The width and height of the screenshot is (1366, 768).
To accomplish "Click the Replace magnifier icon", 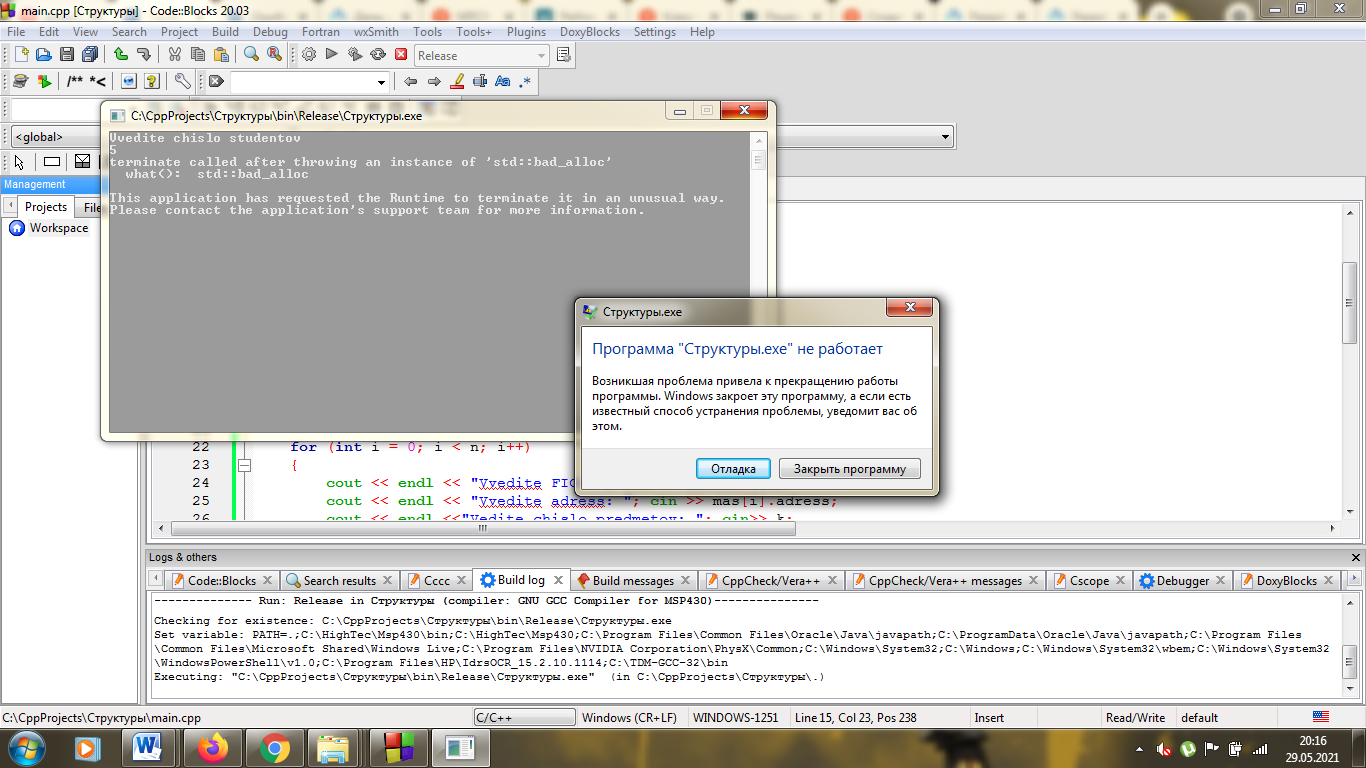I will [274, 55].
